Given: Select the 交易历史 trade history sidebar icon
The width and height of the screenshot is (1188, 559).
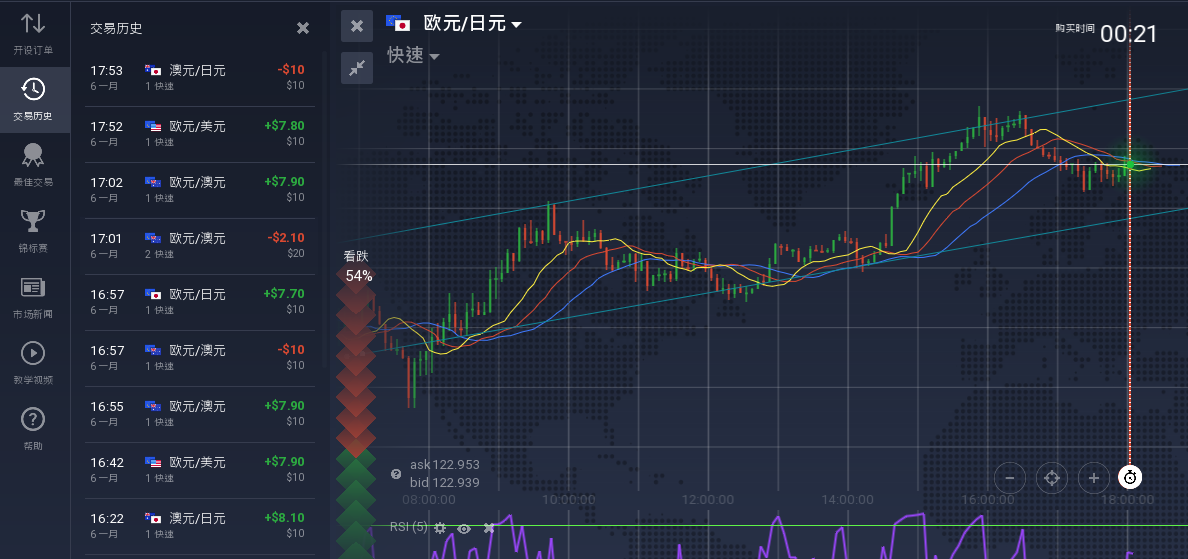Looking at the screenshot, I should tap(33, 99).
